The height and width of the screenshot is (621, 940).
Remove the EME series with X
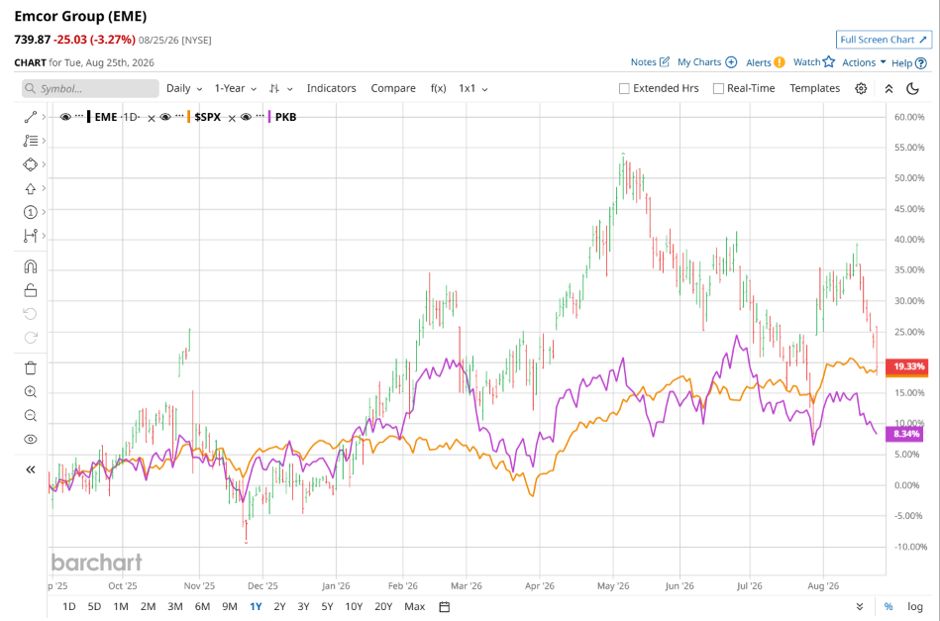(x=151, y=118)
